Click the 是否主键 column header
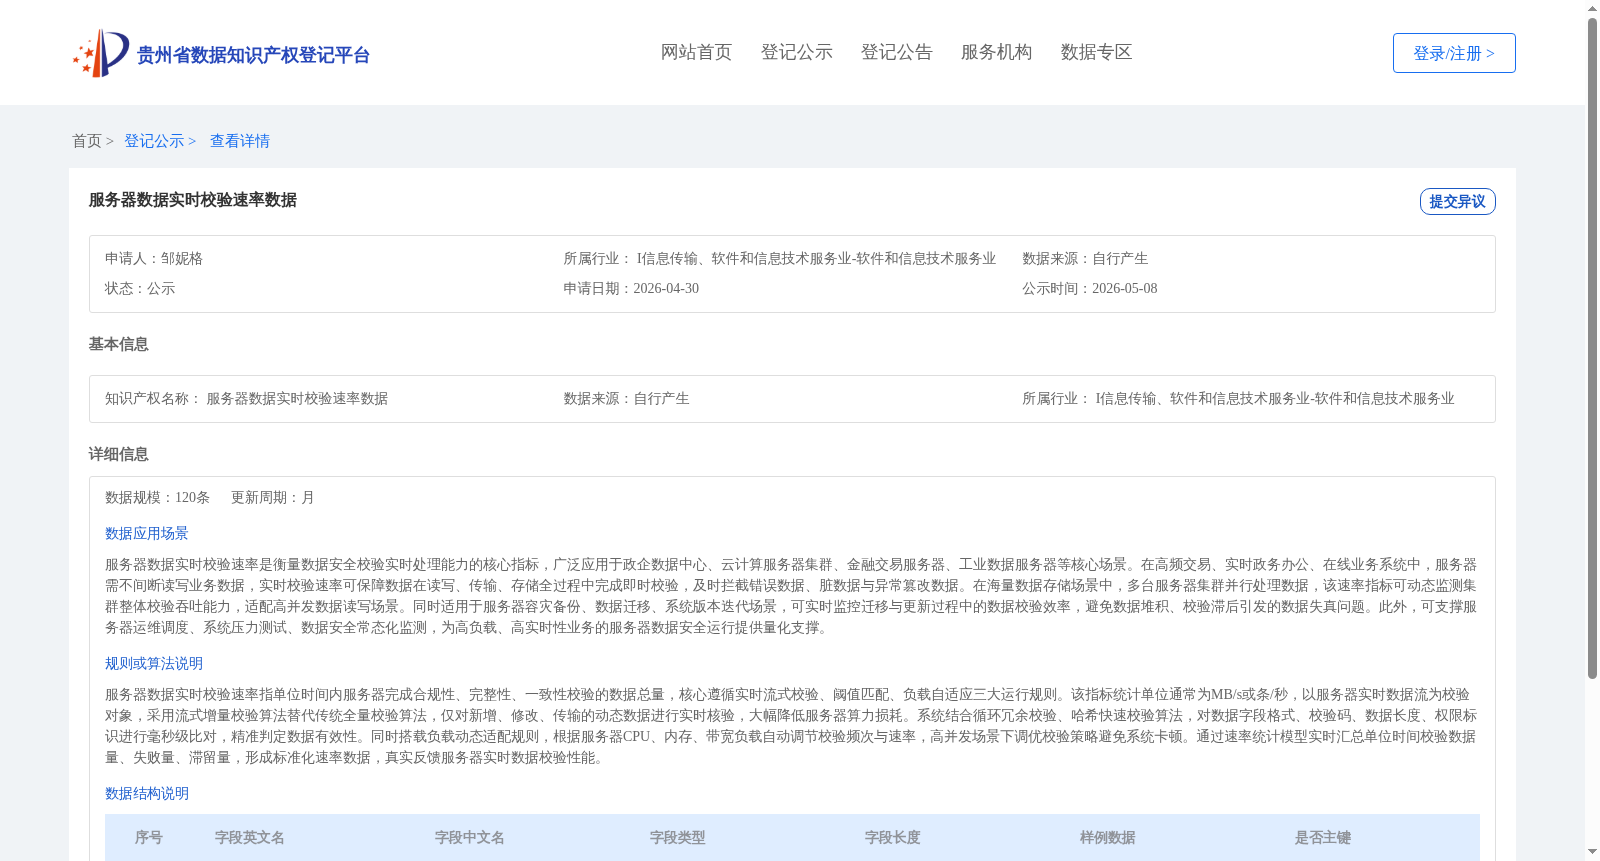The width and height of the screenshot is (1600, 861). click(1323, 838)
